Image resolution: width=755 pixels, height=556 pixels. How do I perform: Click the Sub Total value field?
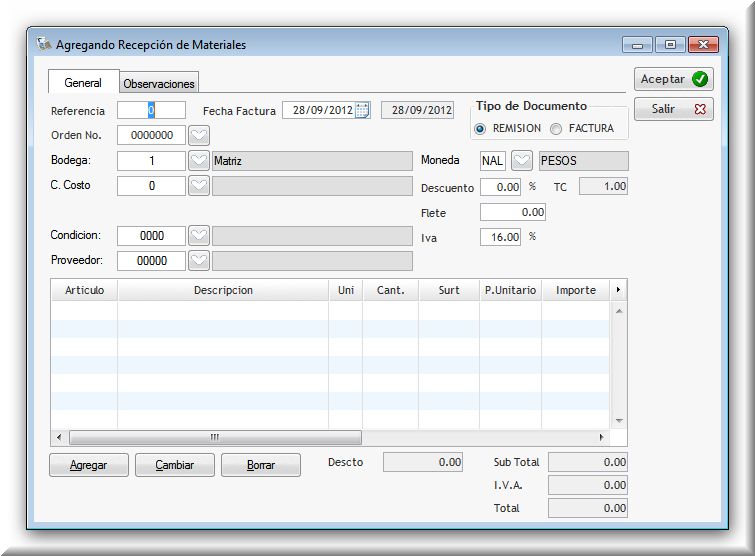coord(587,462)
